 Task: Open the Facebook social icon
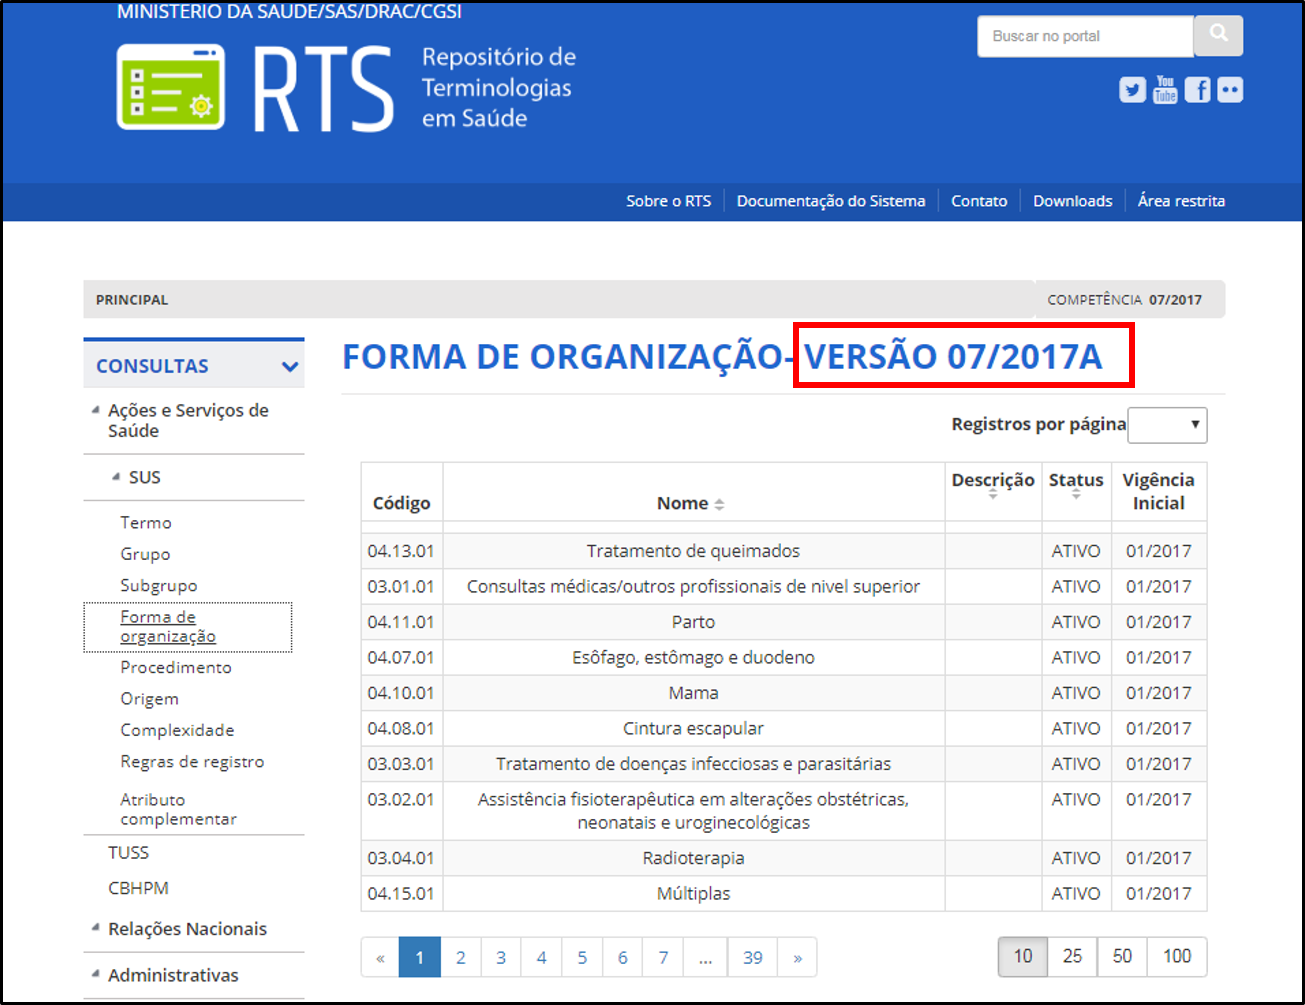1197,90
